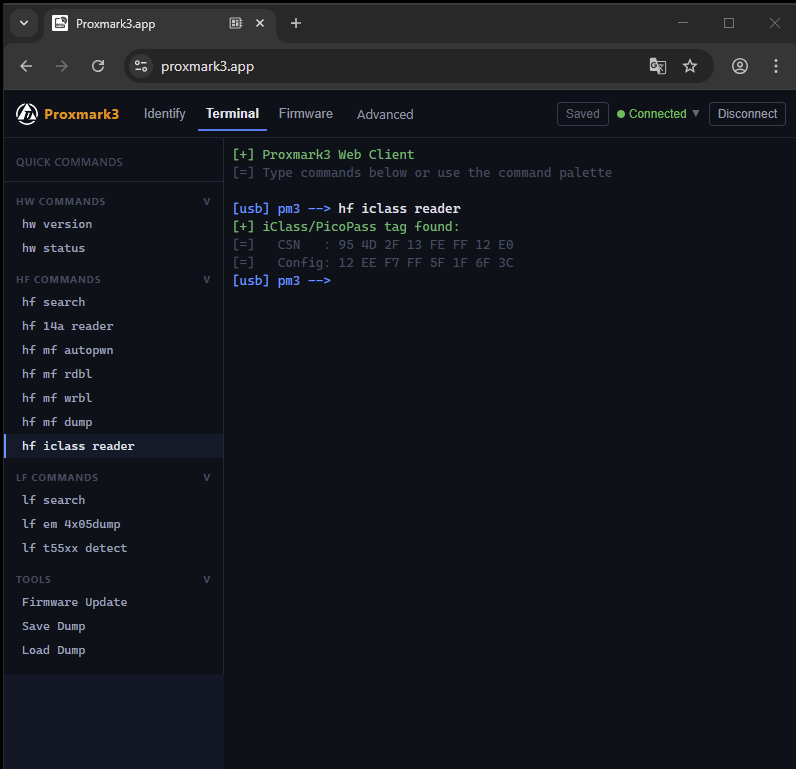The width and height of the screenshot is (796, 769).
Task: Minimize the browser window
Action: [683, 23]
